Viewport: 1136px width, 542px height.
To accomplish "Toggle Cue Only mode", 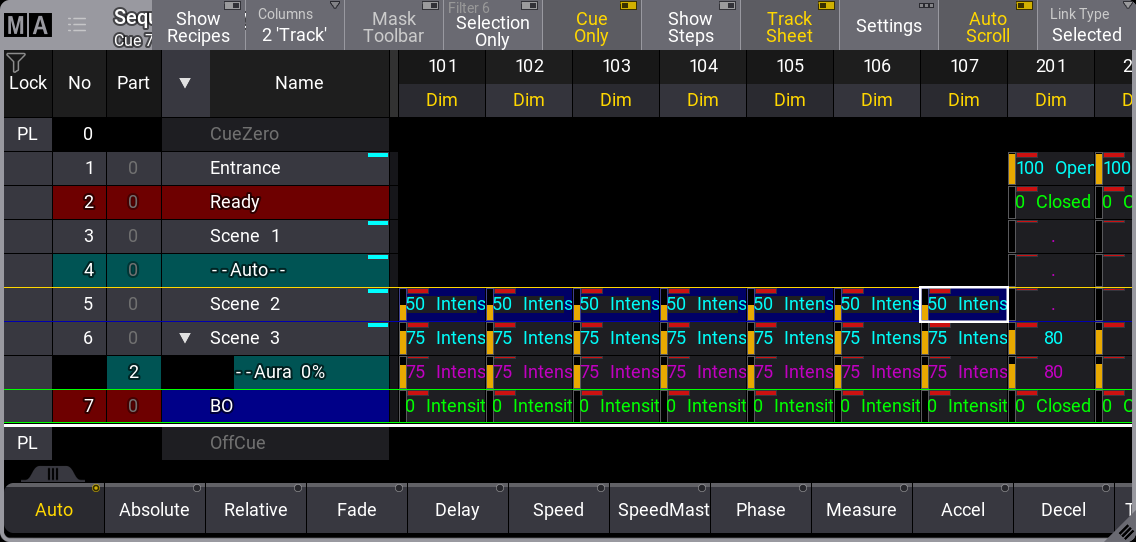I will (591, 26).
